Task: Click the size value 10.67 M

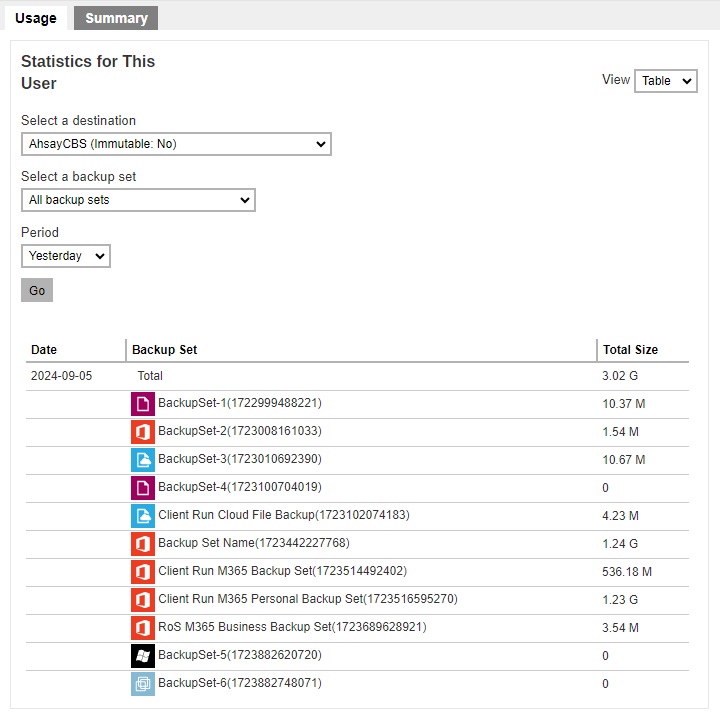Action: pos(624,460)
